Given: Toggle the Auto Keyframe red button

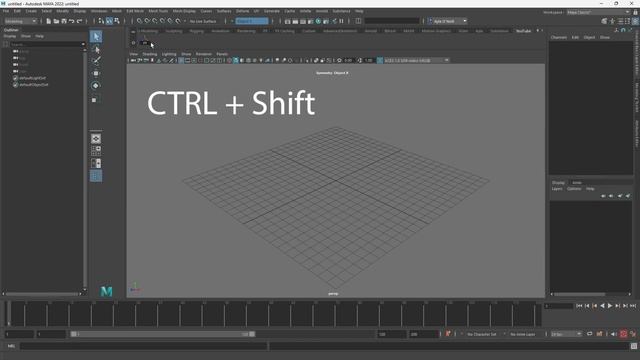Looking at the screenshot, I should 623,334.
